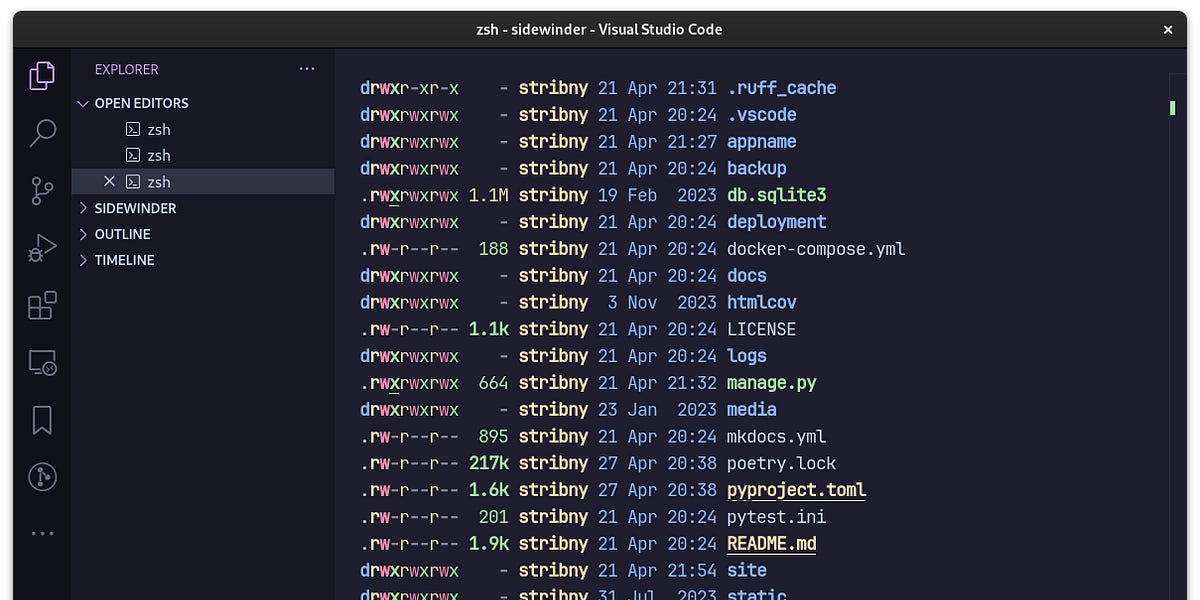1200x600 pixels.
Task: Open additional activity bar actions with the ellipsis
Action: coord(41,533)
